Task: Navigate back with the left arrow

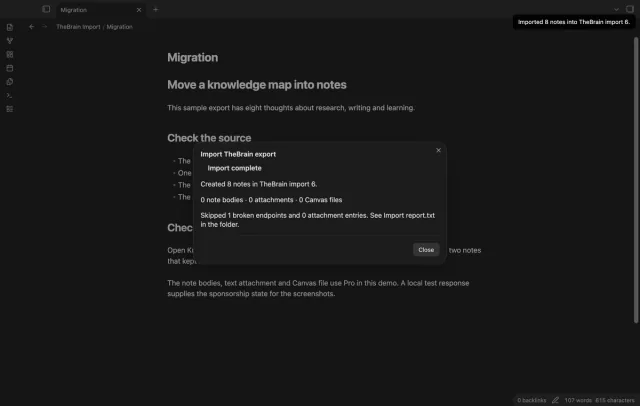Action: point(31,27)
